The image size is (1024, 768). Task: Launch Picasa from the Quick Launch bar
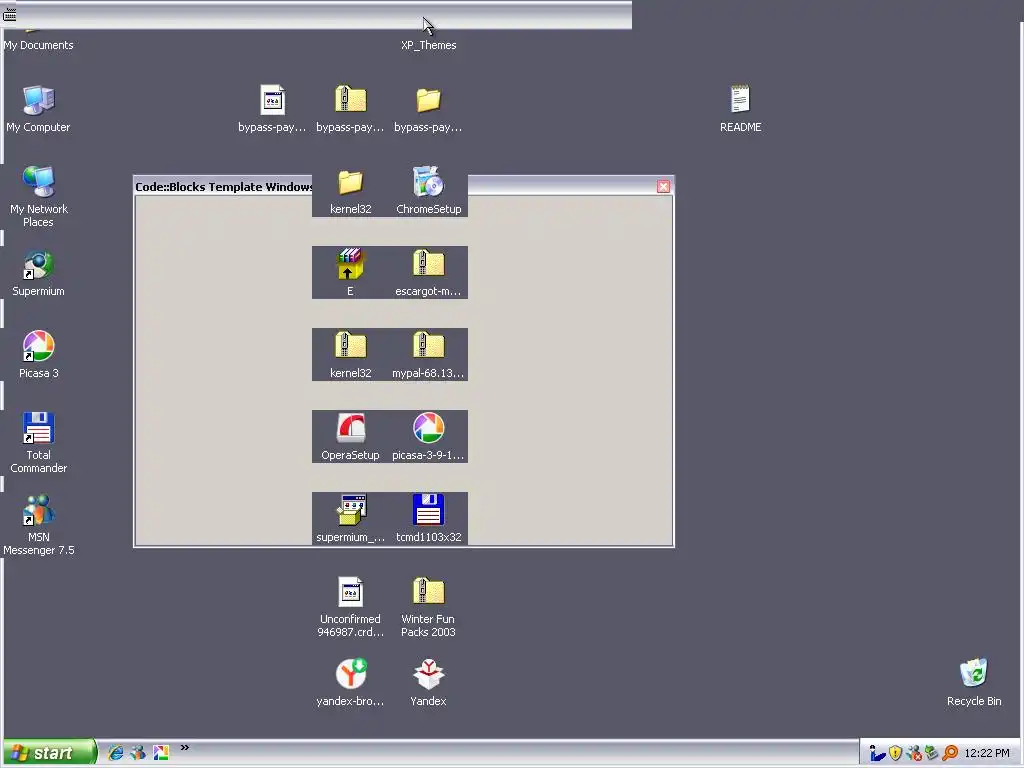pyautogui.click(x=161, y=753)
